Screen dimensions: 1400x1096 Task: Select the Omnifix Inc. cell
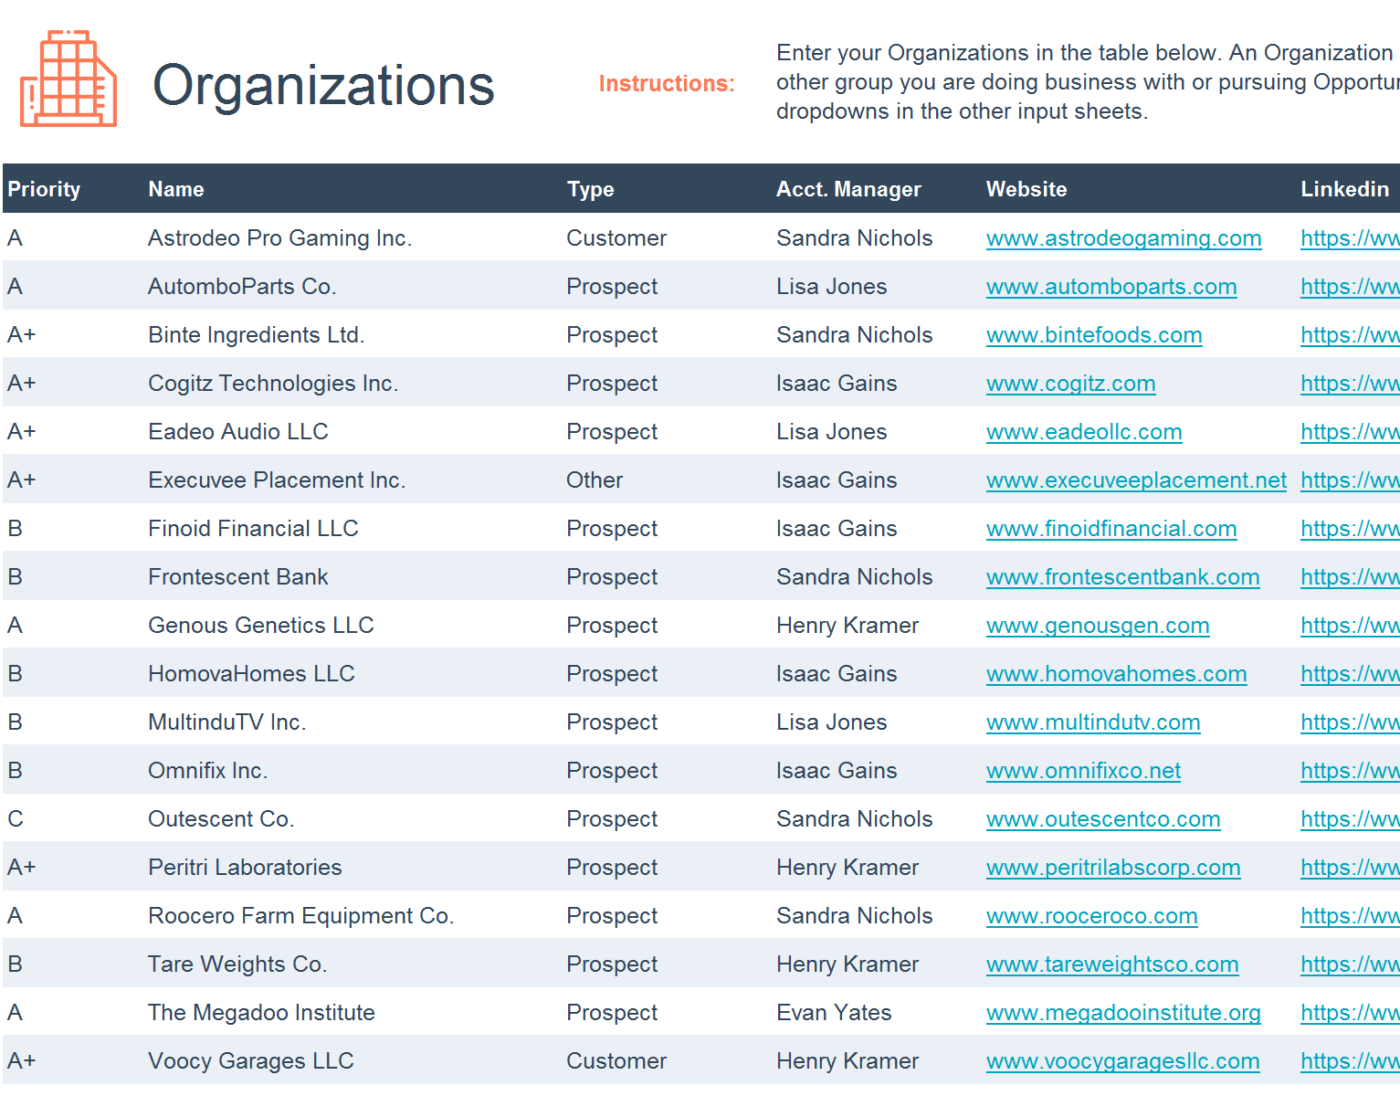[x=208, y=771]
